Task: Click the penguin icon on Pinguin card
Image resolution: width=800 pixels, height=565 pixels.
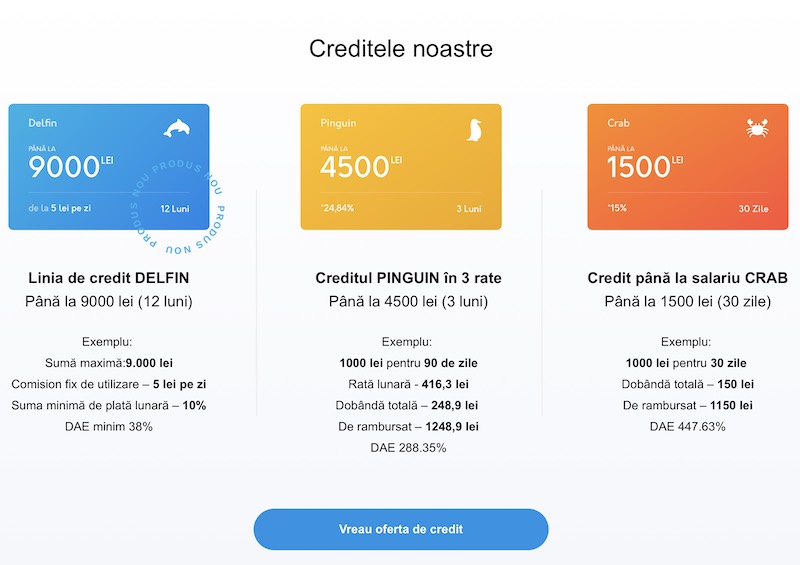Action: (474, 130)
